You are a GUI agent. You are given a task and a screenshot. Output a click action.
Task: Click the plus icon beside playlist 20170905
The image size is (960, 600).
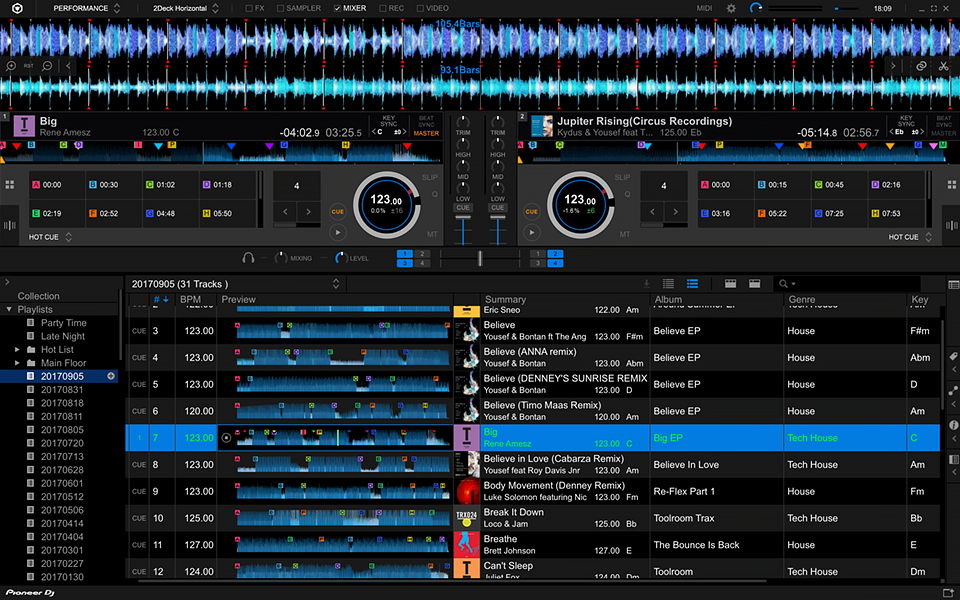click(111, 376)
